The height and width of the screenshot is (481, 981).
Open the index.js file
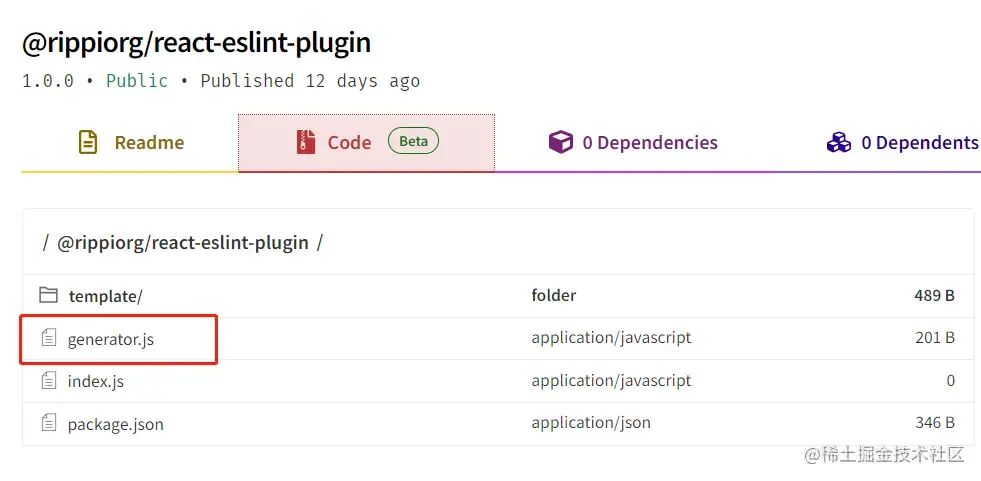click(96, 381)
